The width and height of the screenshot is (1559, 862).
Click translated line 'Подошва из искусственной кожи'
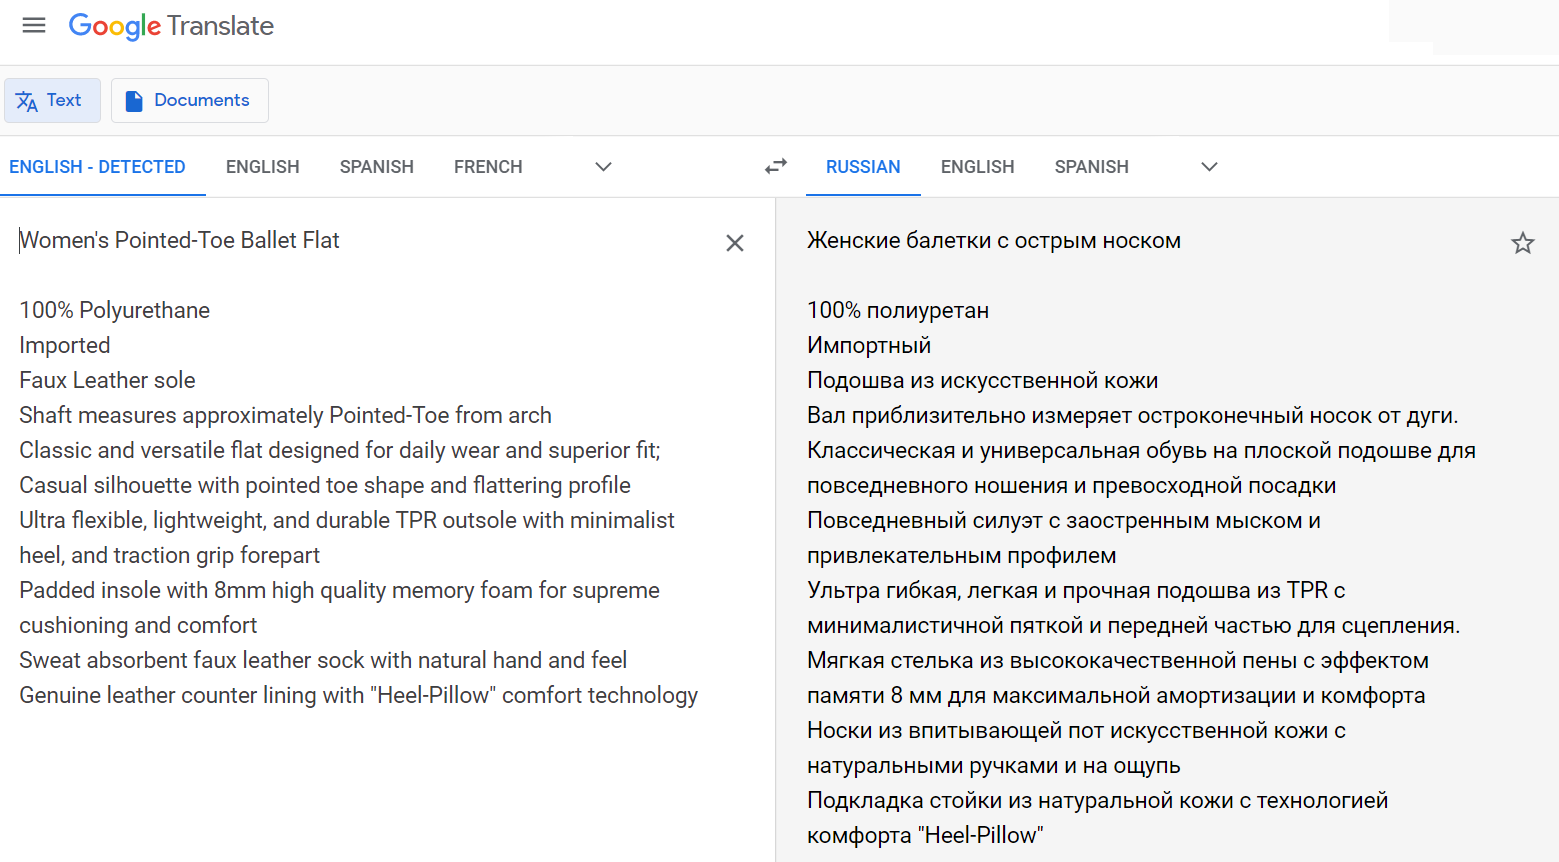click(983, 381)
